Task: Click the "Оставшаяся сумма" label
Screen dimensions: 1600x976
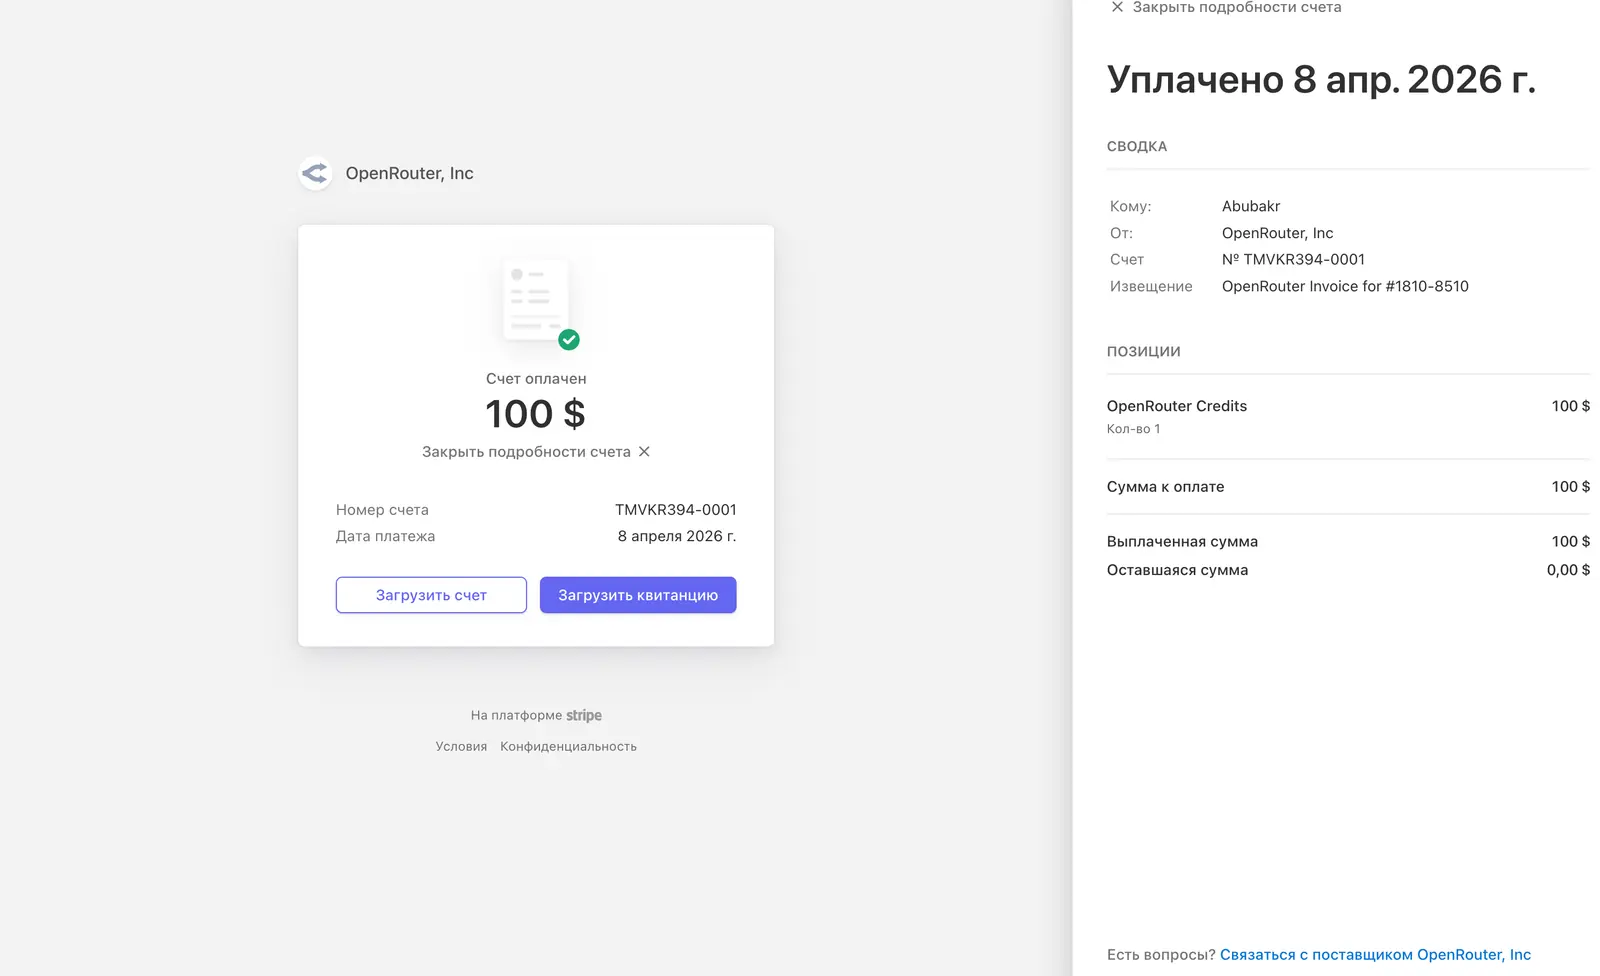Action: 1177,570
